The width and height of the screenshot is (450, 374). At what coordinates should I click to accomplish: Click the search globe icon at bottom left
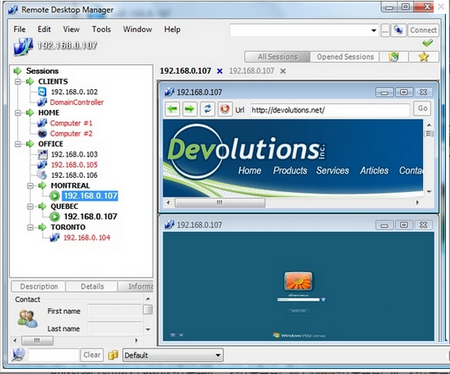click(x=18, y=355)
